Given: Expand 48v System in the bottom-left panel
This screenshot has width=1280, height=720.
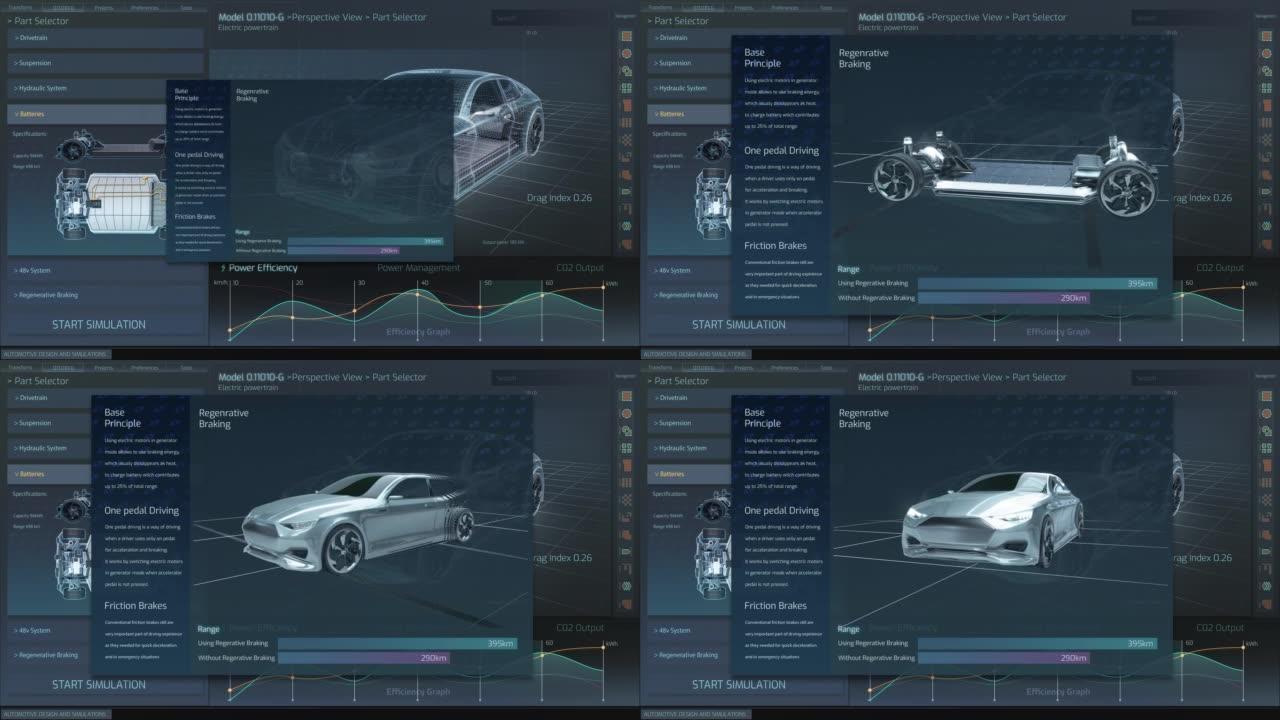Looking at the screenshot, I should click(x=106, y=630).
